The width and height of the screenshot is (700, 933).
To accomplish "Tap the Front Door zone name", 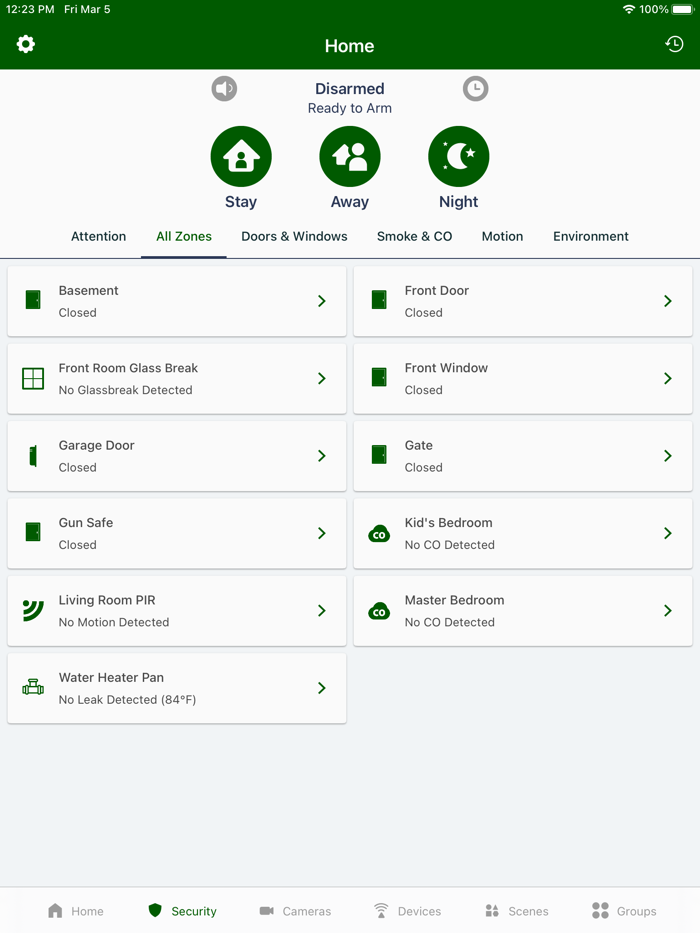I will [x=436, y=290].
